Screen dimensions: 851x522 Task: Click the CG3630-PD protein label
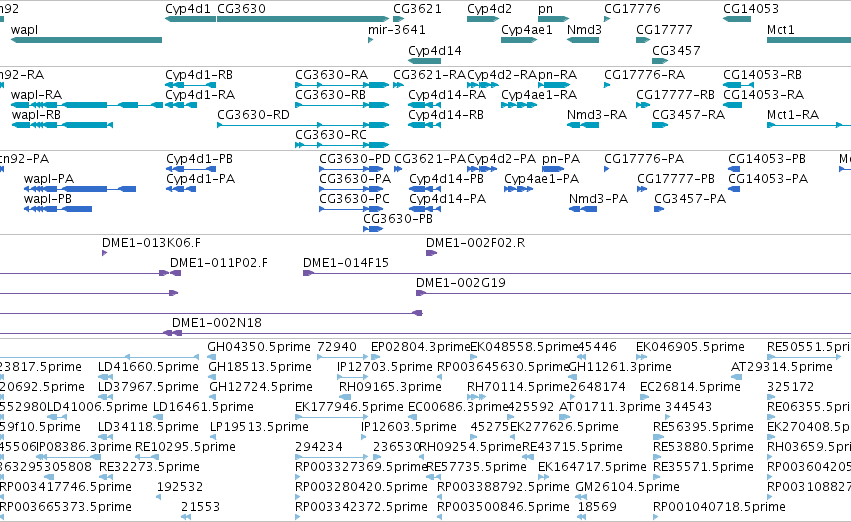[x=355, y=158]
